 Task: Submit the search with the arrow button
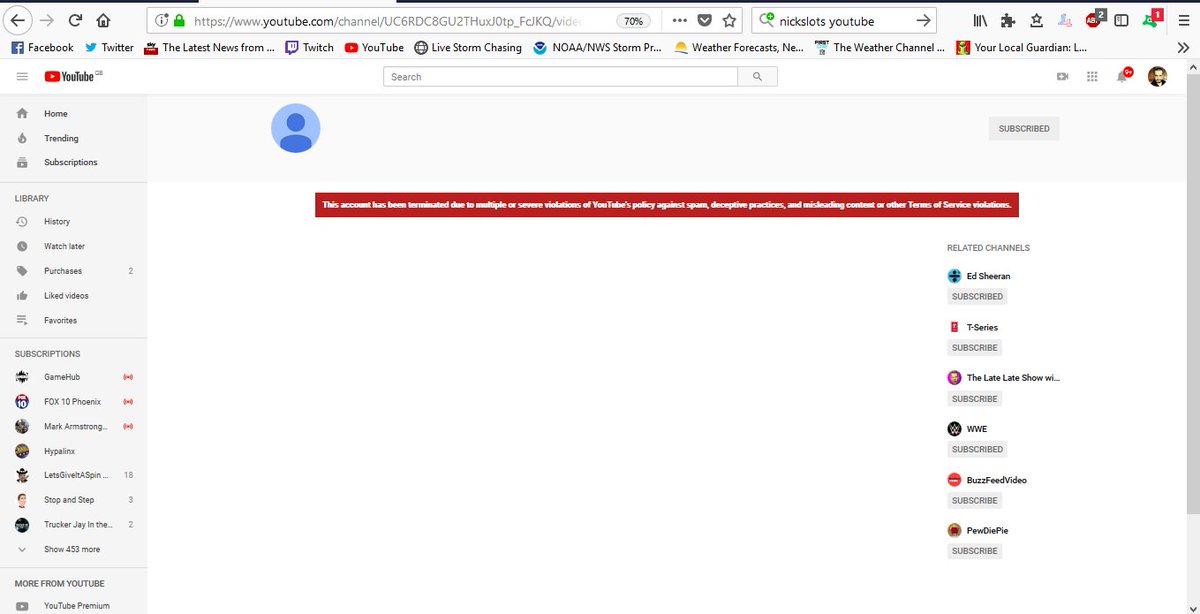[923, 21]
